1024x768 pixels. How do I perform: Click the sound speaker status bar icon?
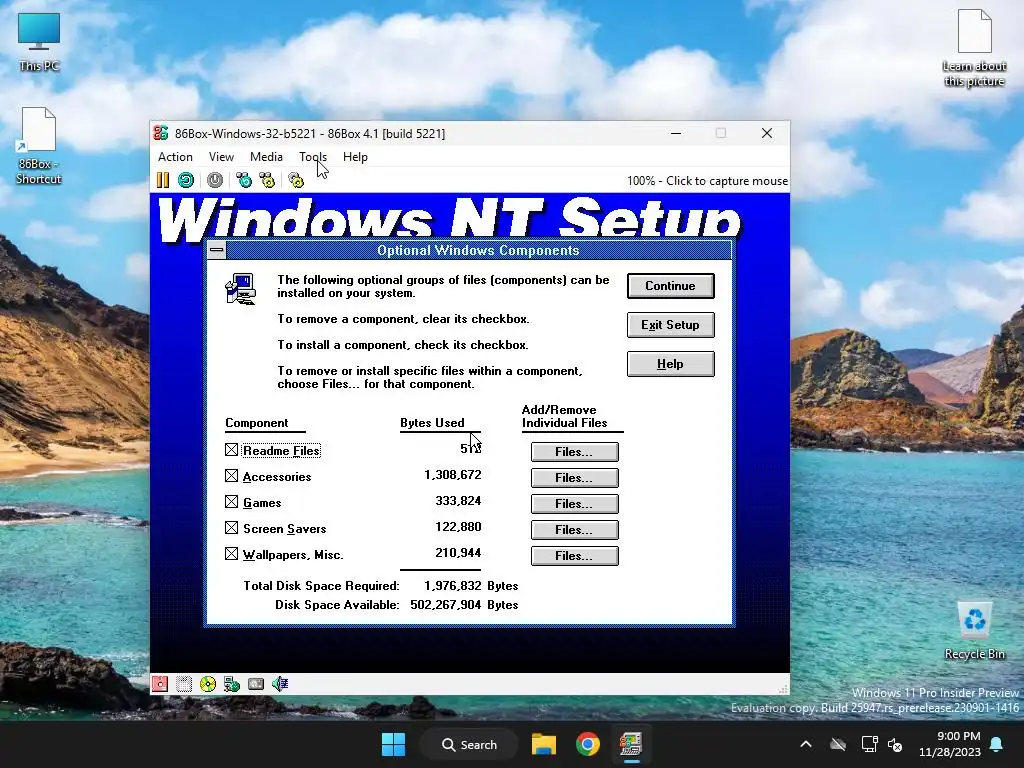[280, 684]
